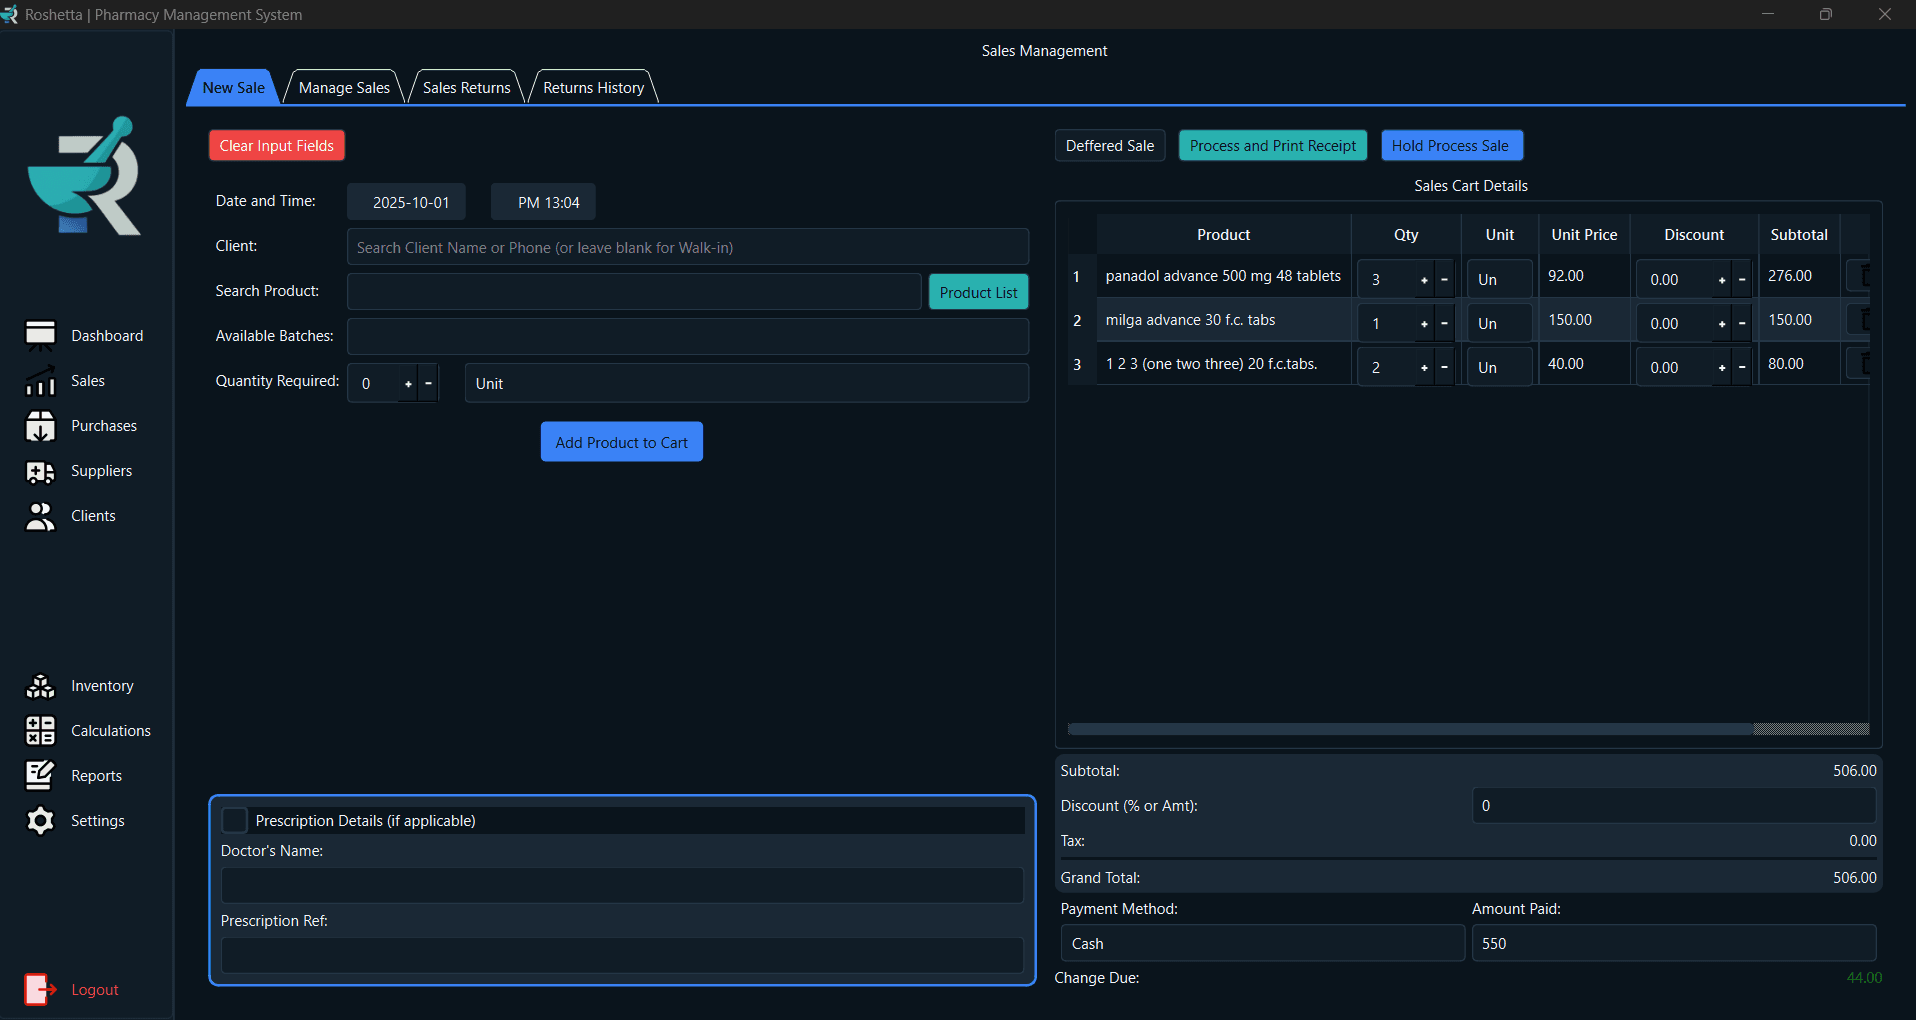Open the Payment Method Cash dropdown

click(1262, 942)
